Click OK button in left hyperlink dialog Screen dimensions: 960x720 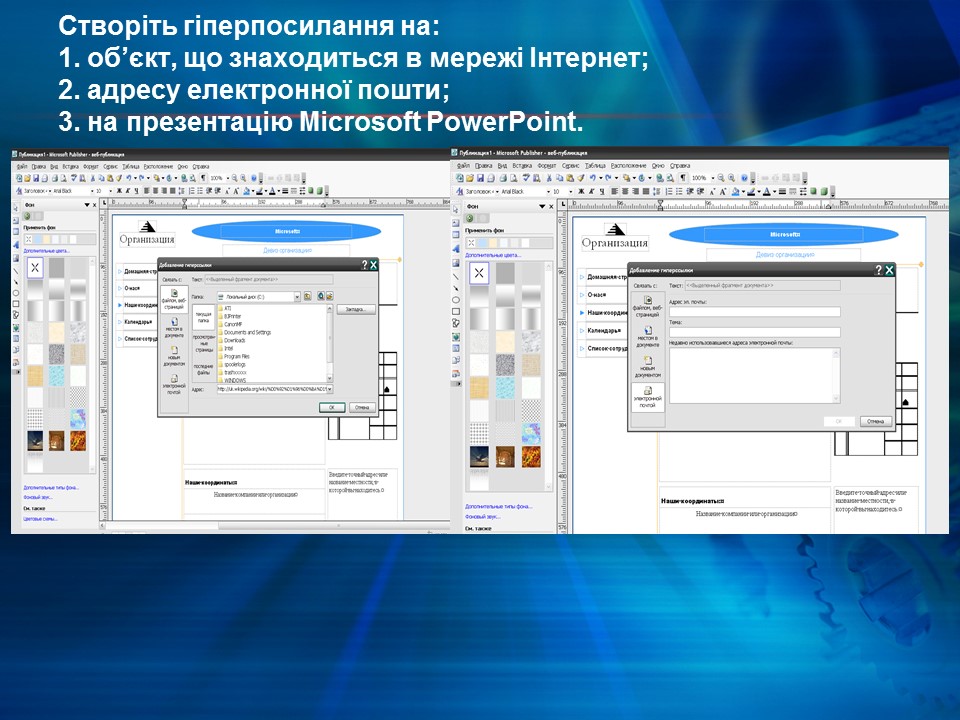pos(332,407)
